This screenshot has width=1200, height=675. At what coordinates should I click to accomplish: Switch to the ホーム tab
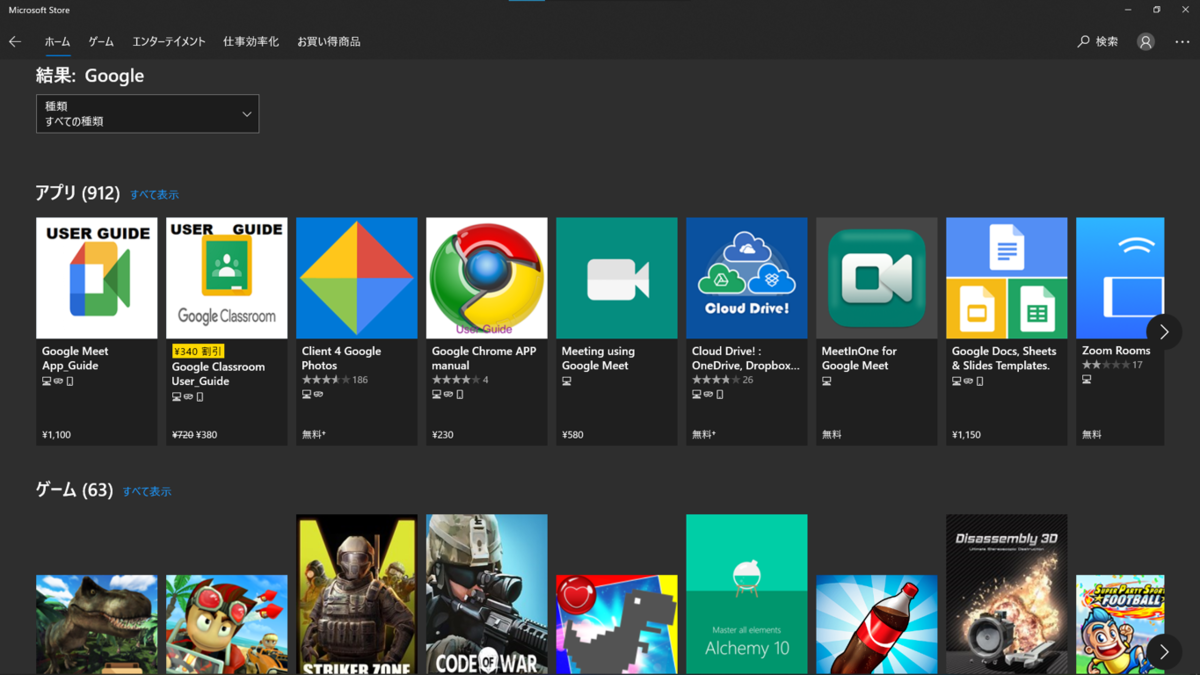57,42
